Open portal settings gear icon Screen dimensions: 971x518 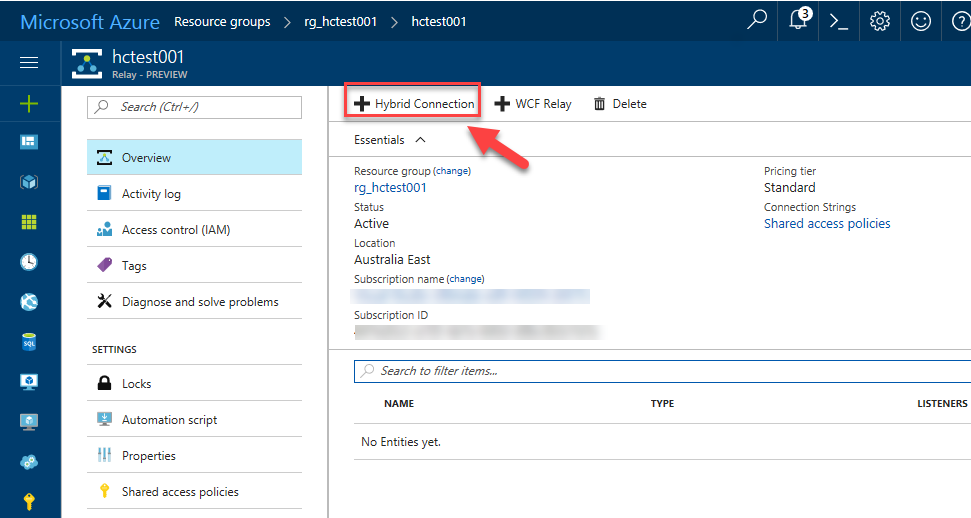click(880, 21)
